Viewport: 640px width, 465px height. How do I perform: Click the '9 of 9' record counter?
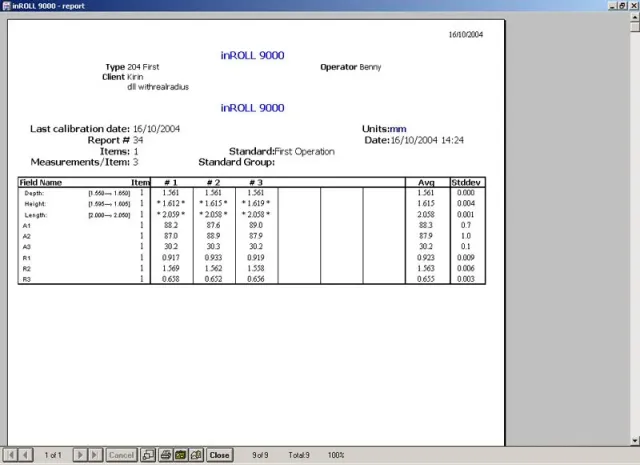click(260, 455)
